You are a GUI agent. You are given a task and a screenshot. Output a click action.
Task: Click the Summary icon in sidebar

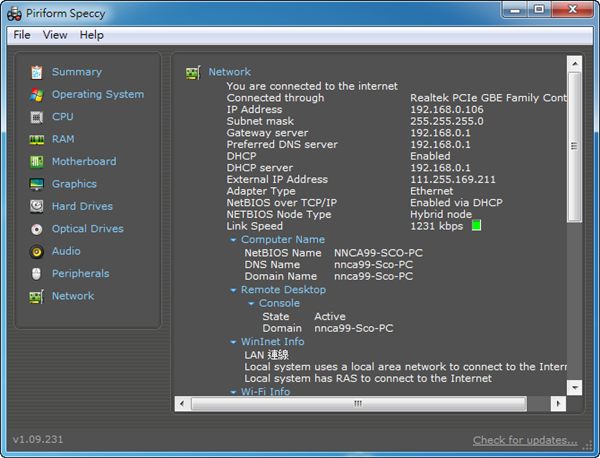(37, 72)
